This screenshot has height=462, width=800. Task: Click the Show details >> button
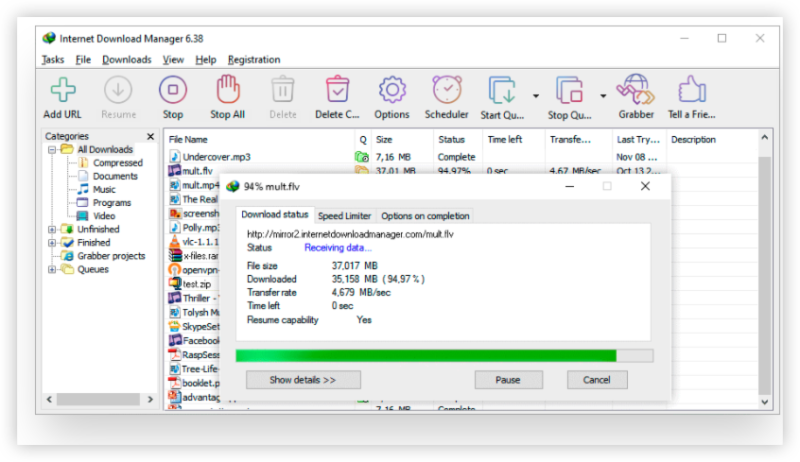[x=303, y=380]
